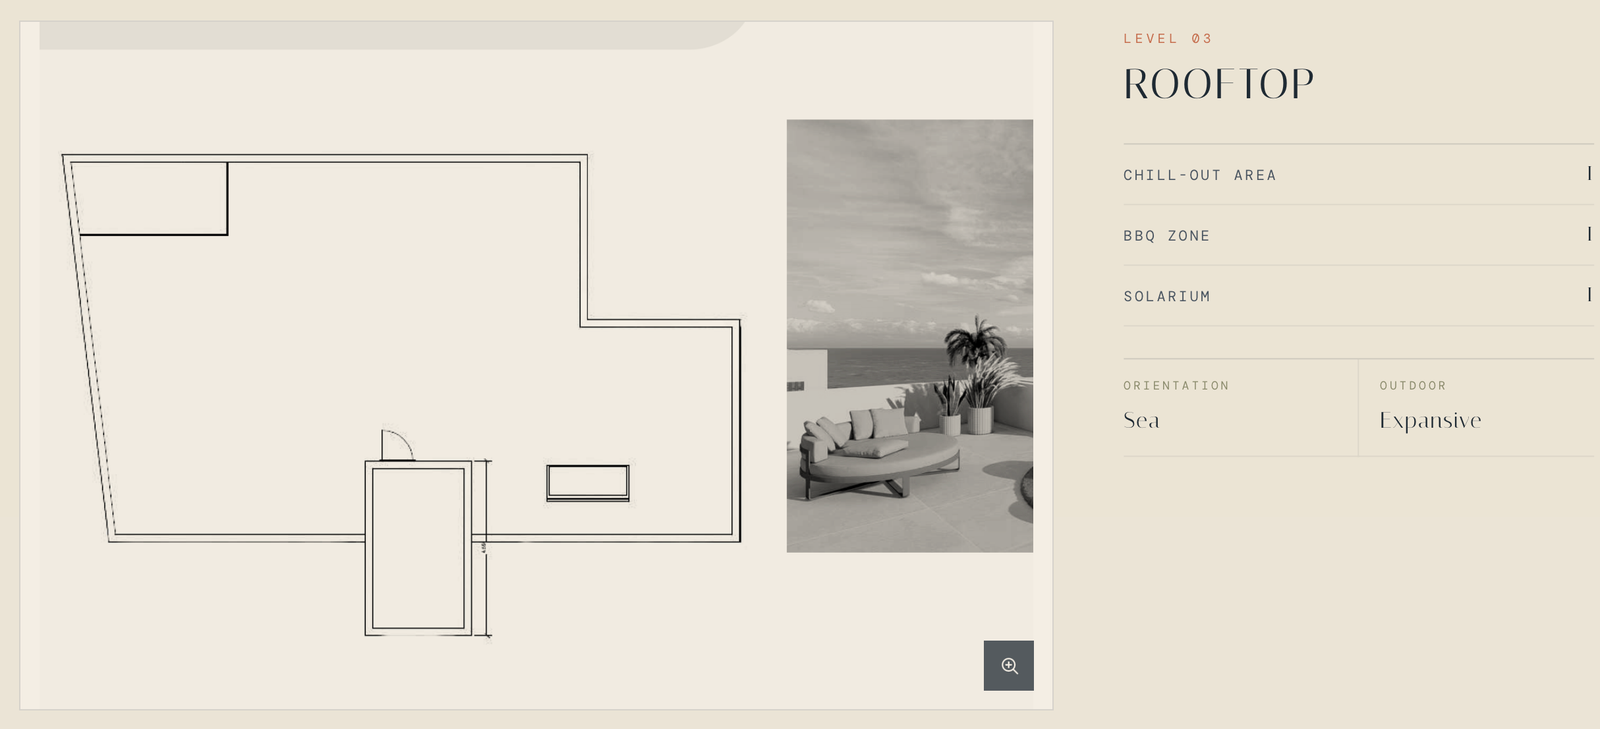The height and width of the screenshot is (729, 1600).
Task: Click the dimension marker beside the stairwell
Action: (485, 548)
